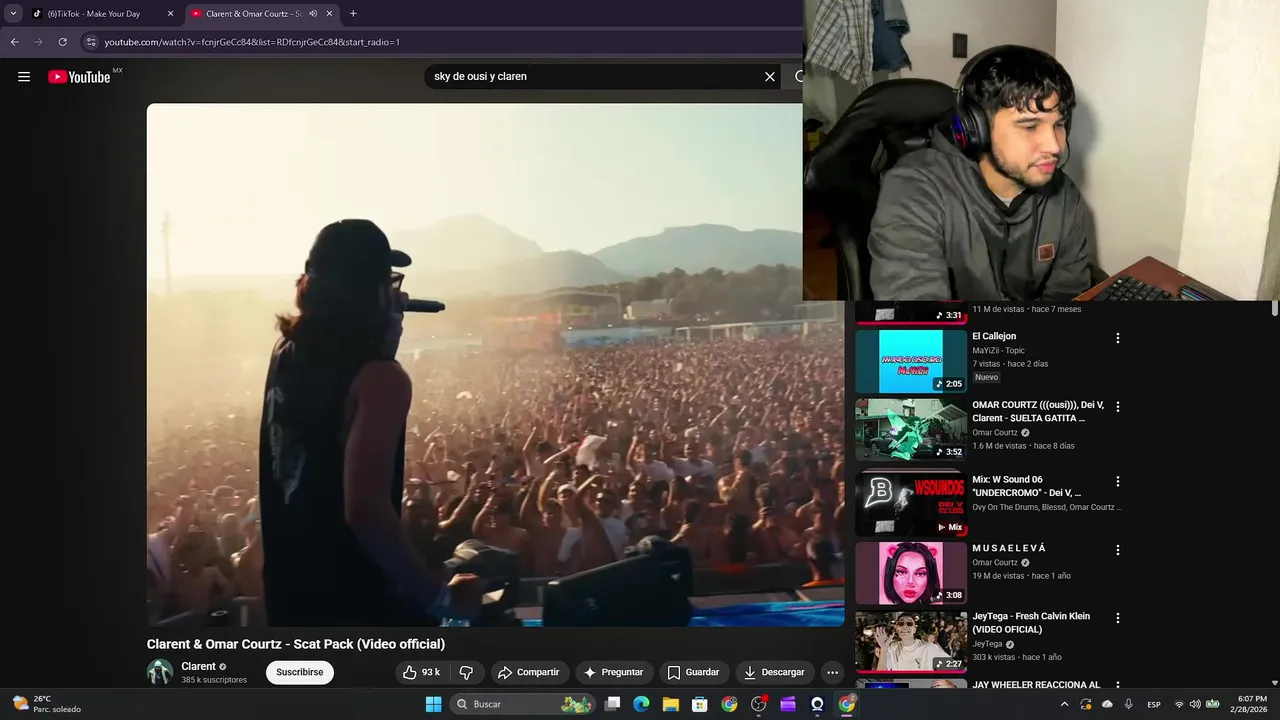Open options menu for Mix W Sound 06

(1118, 481)
